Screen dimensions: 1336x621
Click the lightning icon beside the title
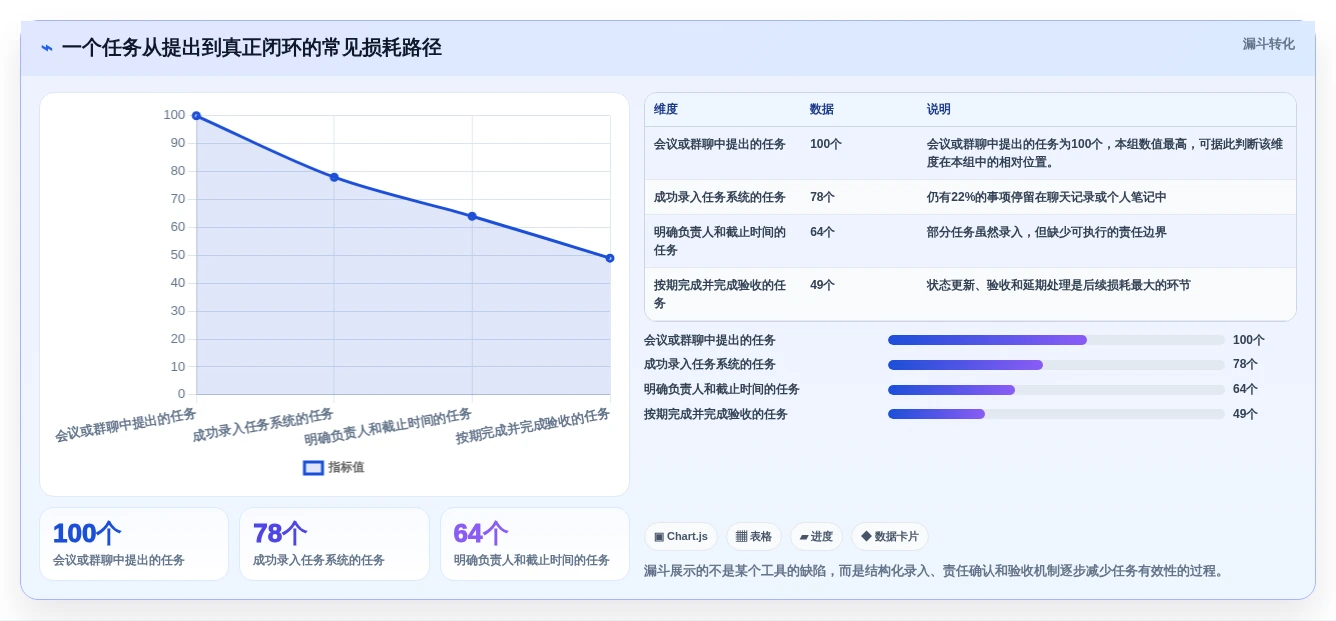click(x=47, y=48)
